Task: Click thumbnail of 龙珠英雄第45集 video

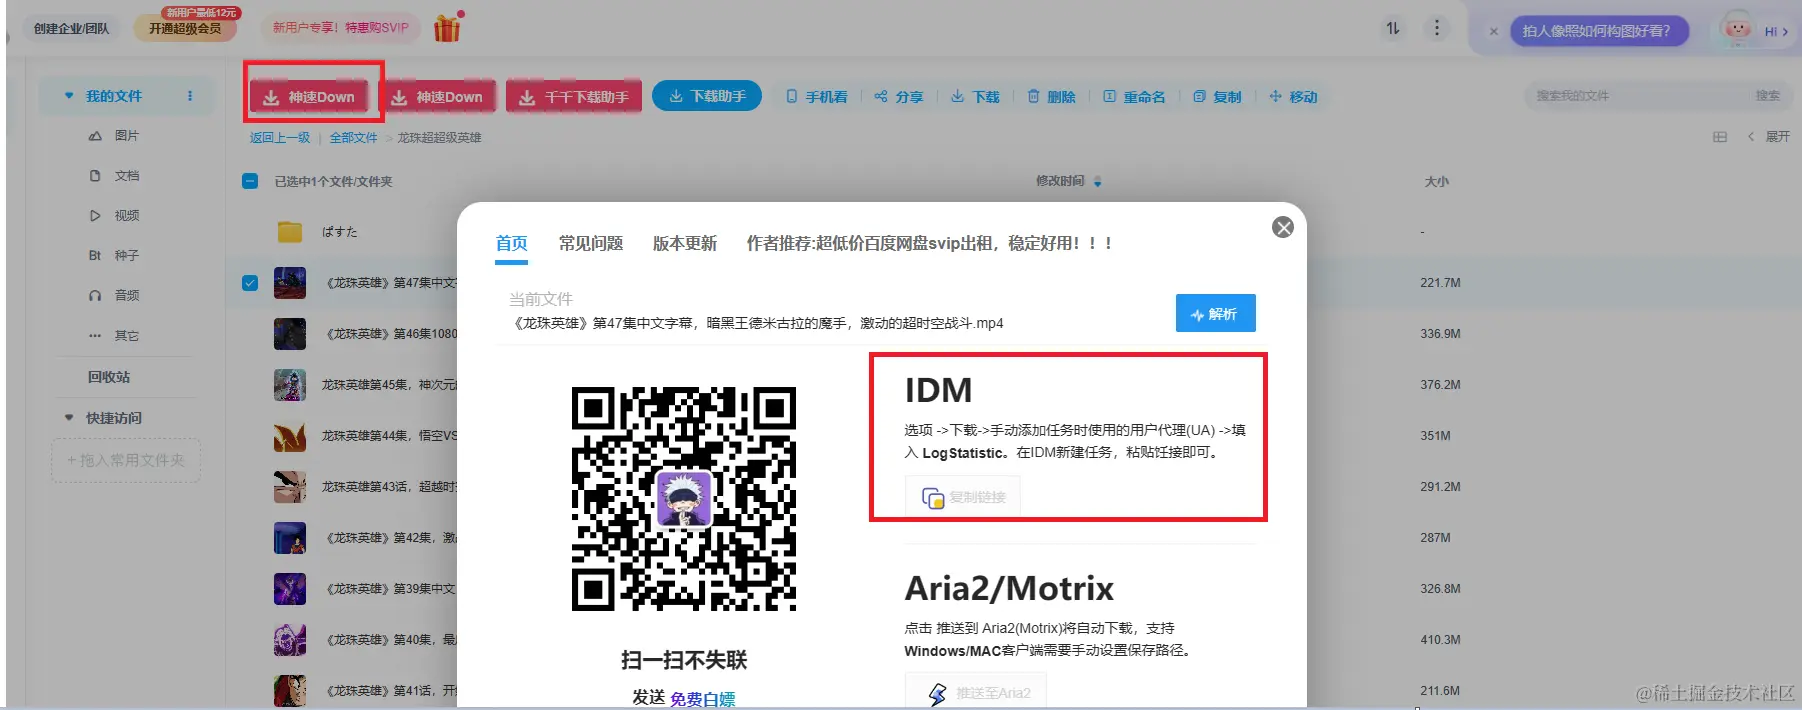Action: [290, 385]
